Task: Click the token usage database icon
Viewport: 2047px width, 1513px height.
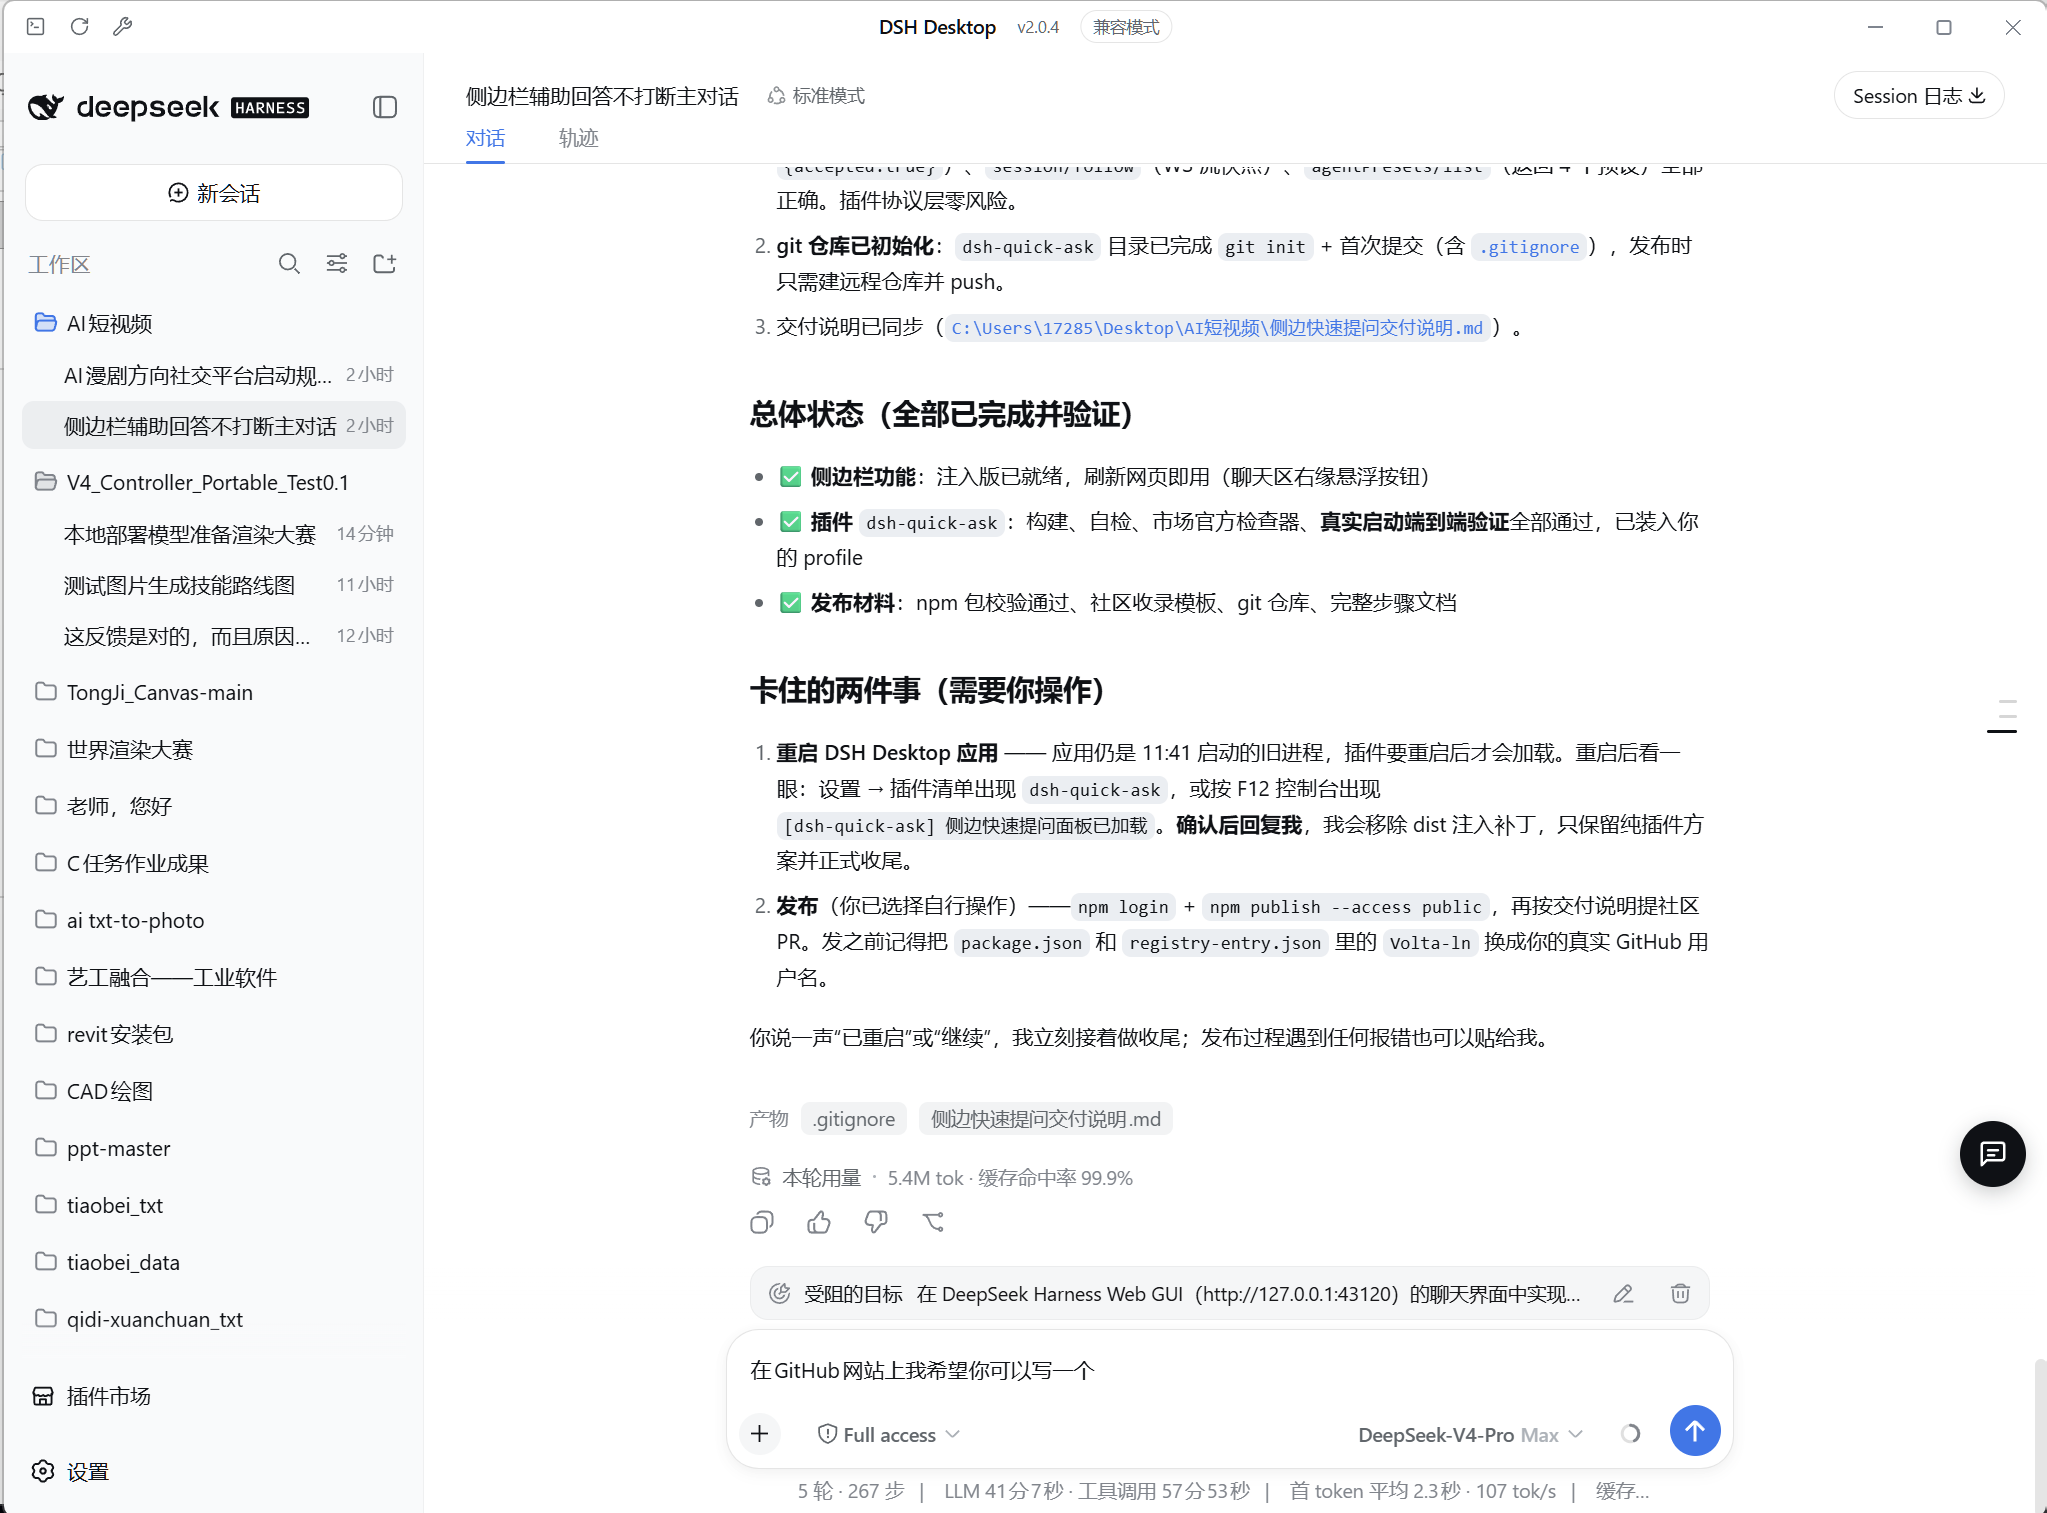Action: 761,1177
